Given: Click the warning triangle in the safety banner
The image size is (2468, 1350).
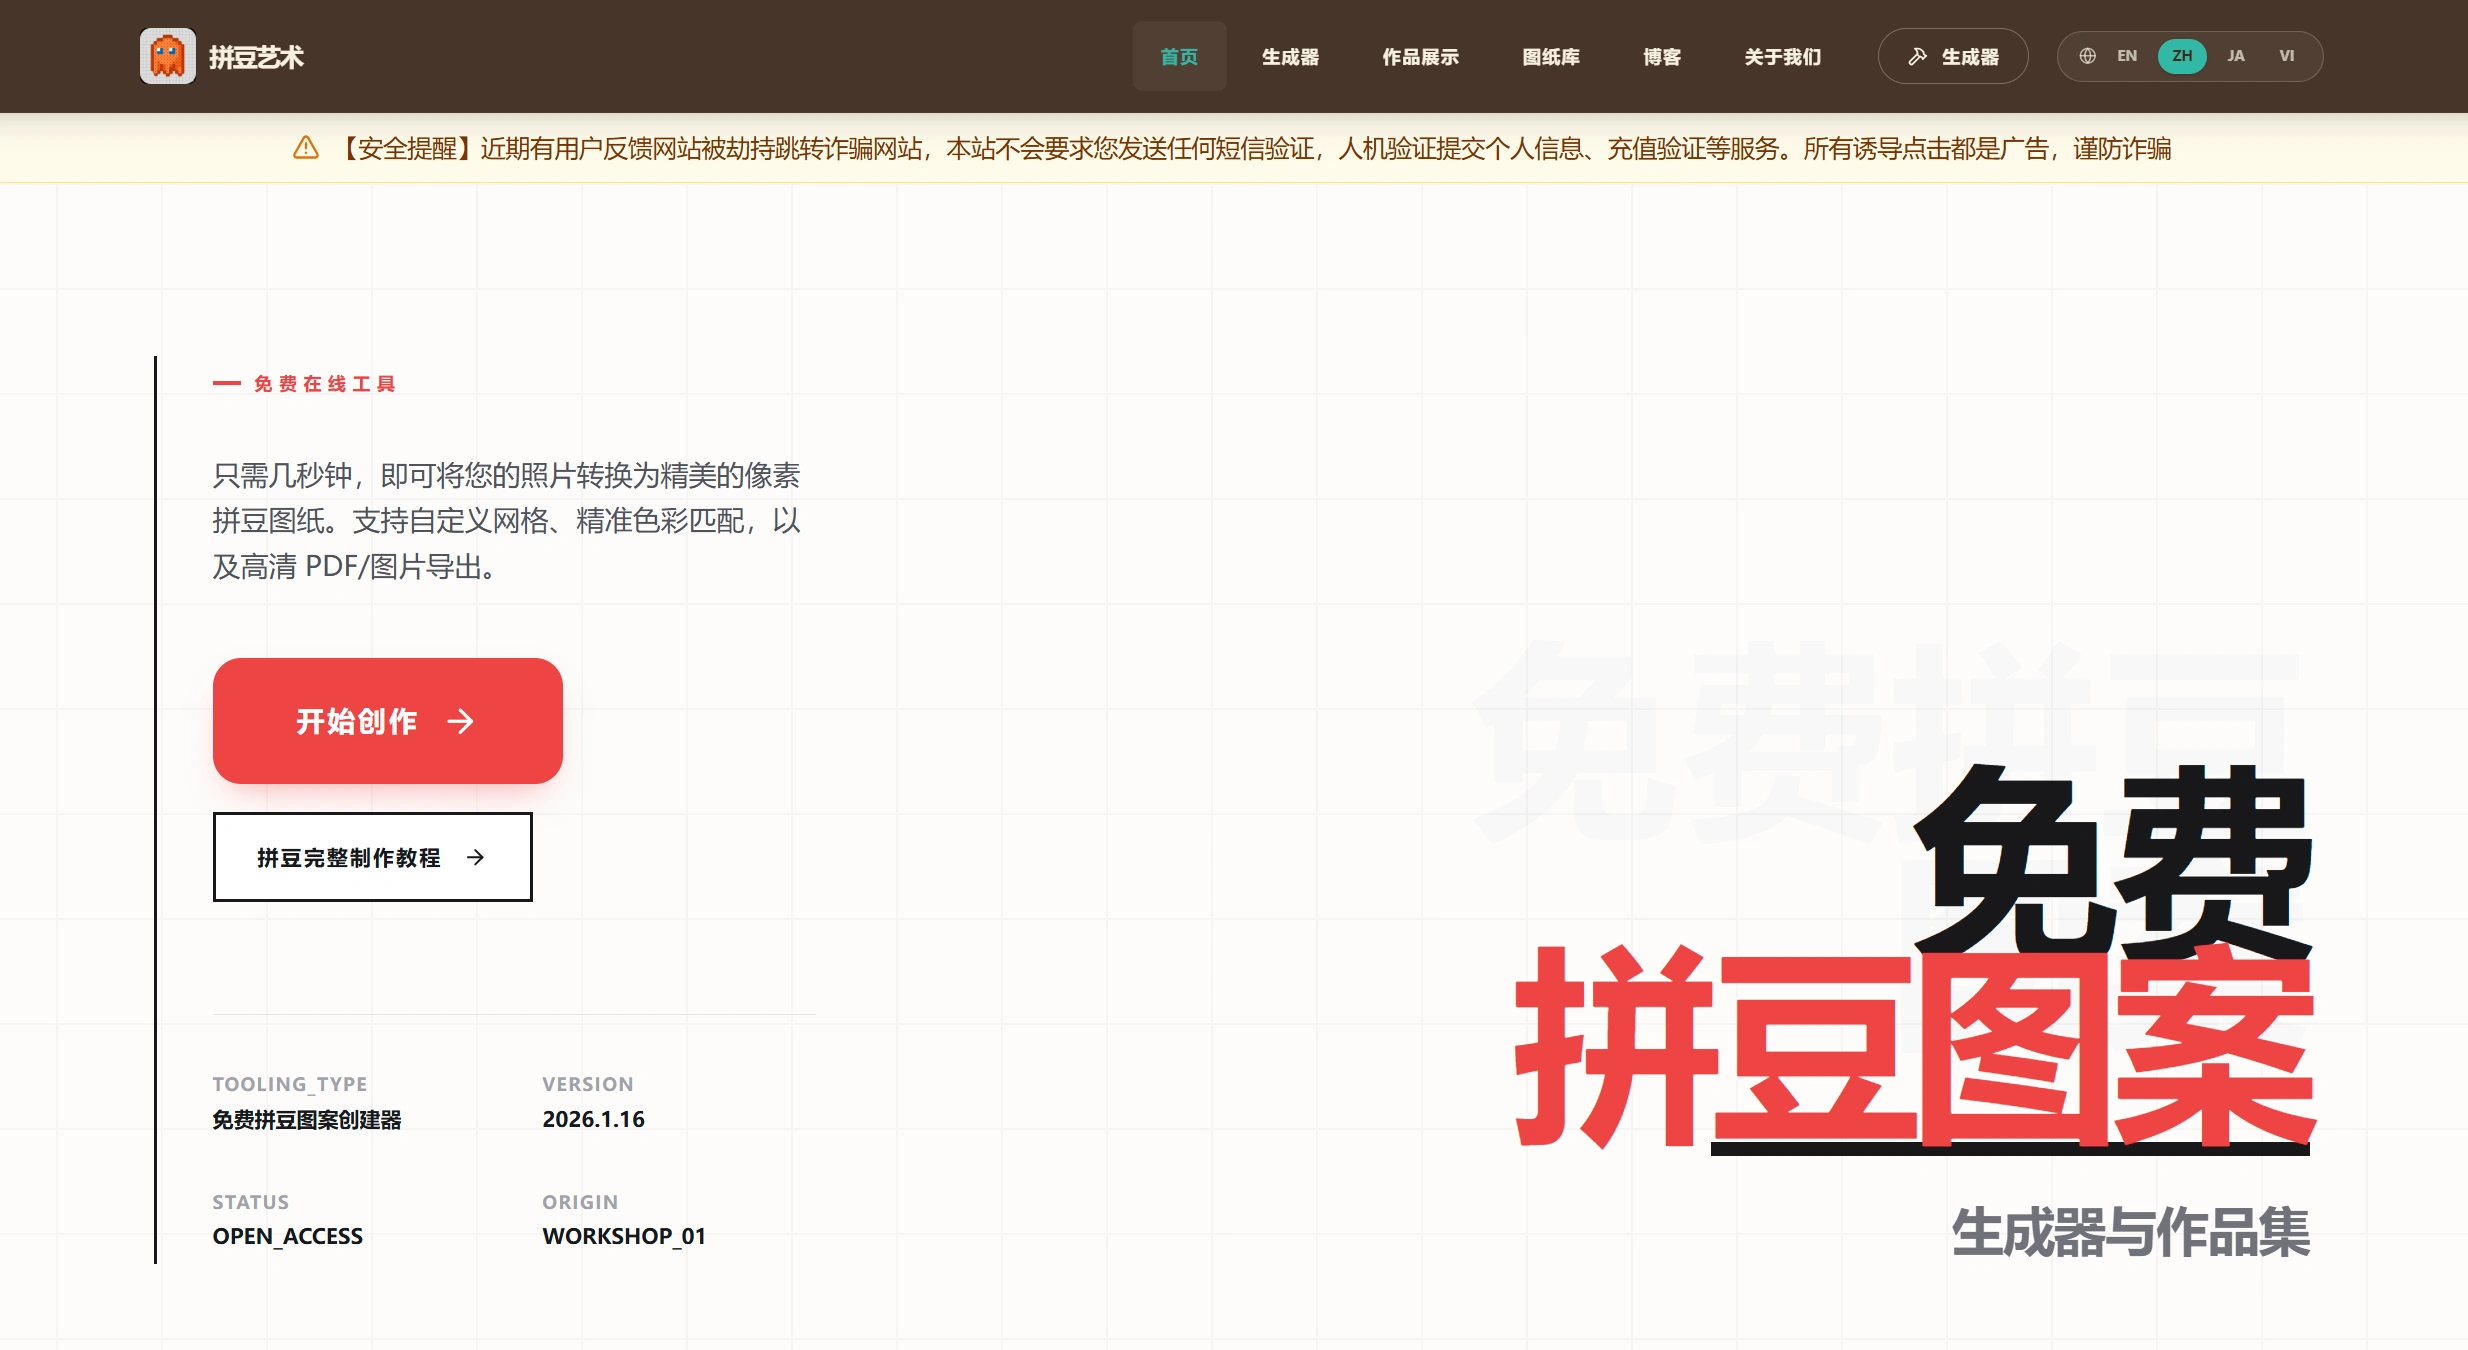Looking at the screenshot, I should click(304, 148).
